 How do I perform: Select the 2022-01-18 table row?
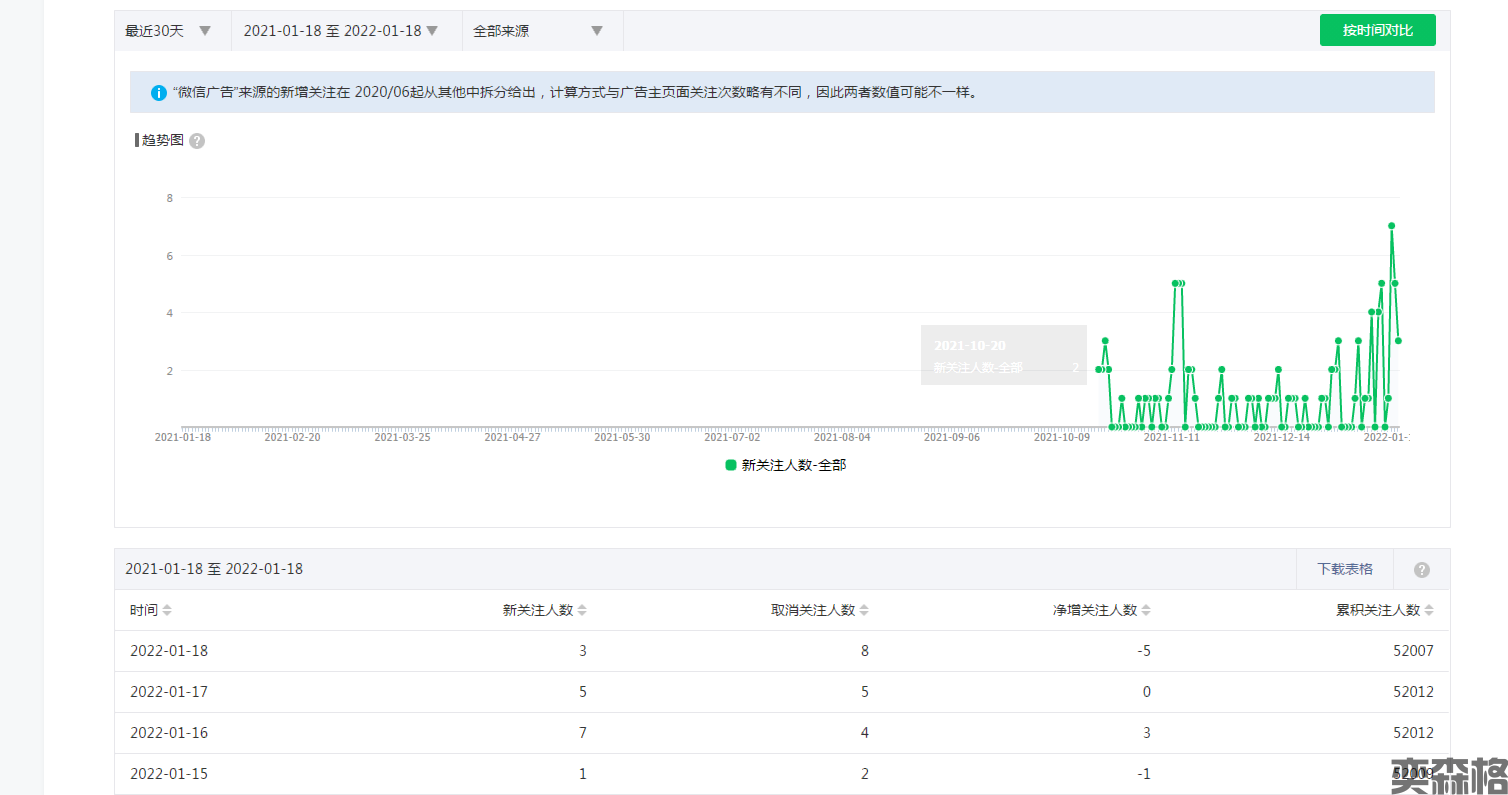point(780,651)
